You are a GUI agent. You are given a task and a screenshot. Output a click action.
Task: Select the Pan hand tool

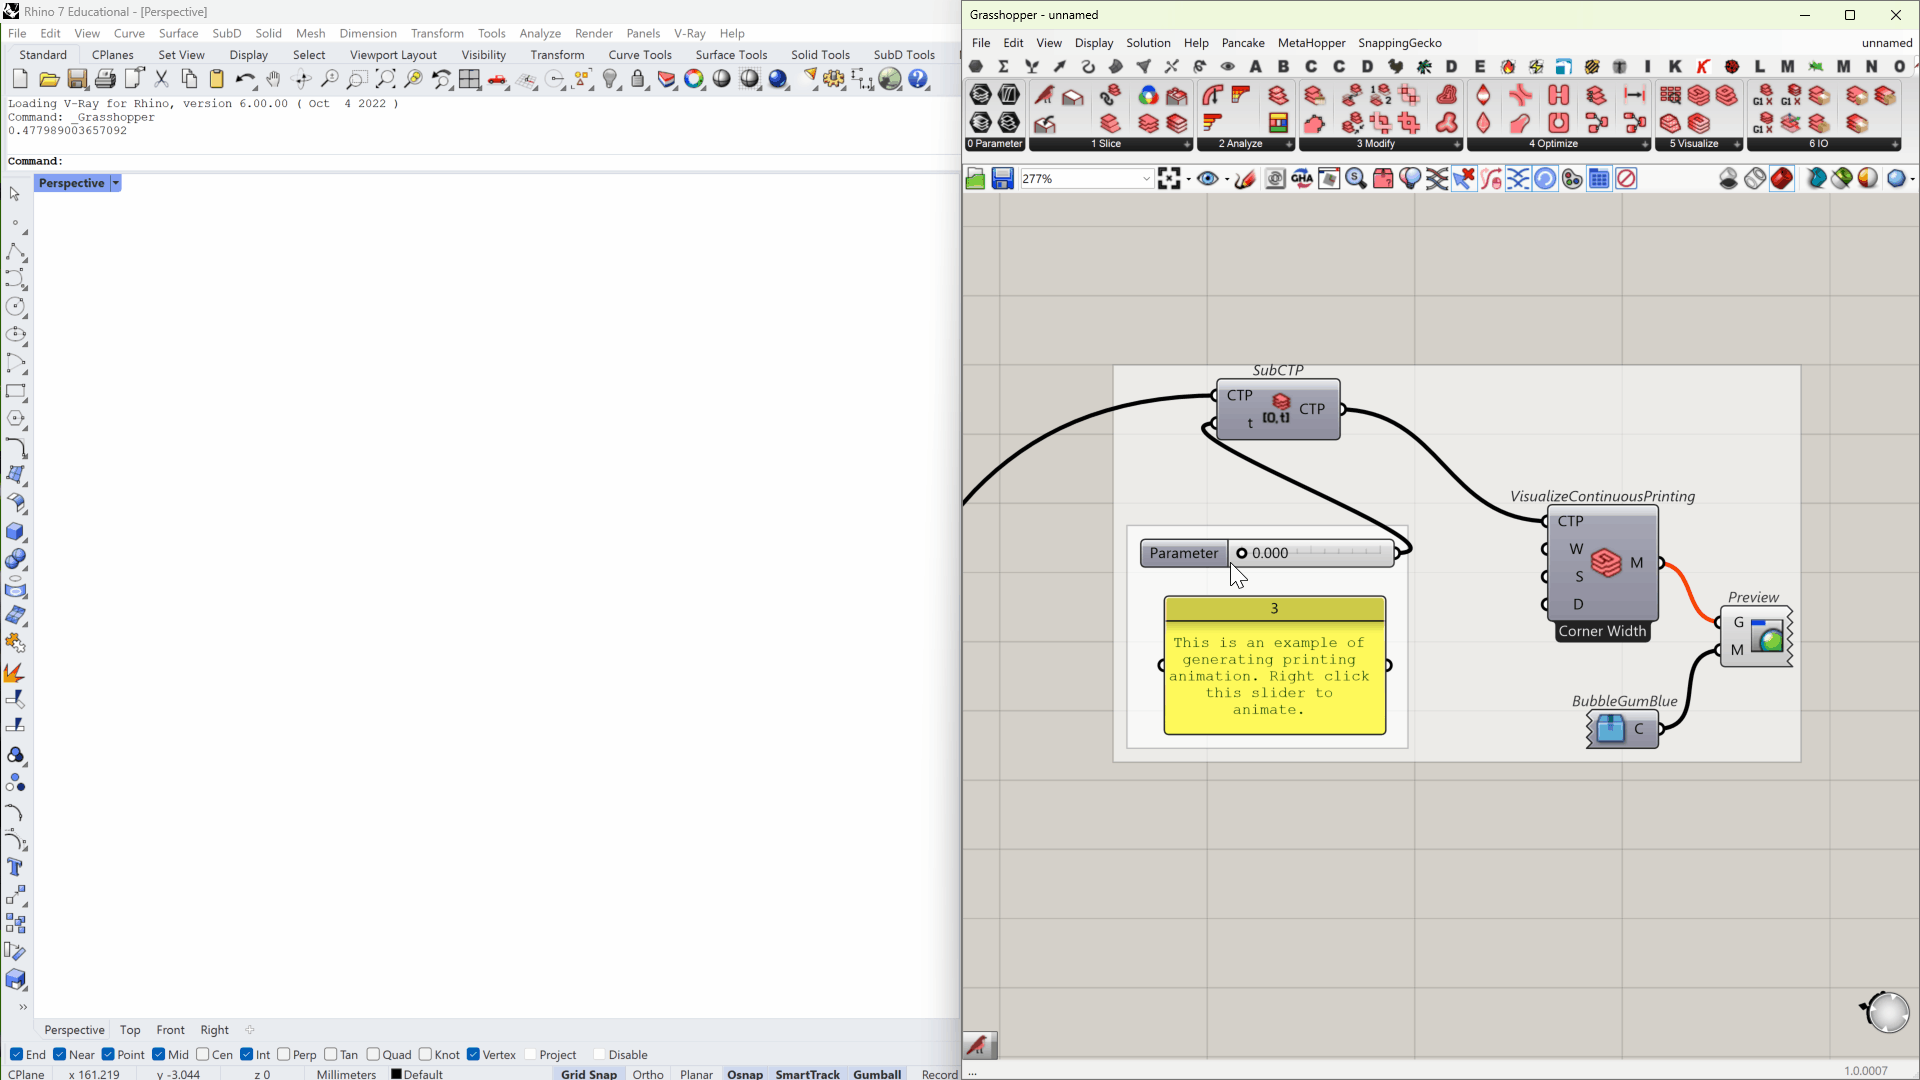[273, 80]
